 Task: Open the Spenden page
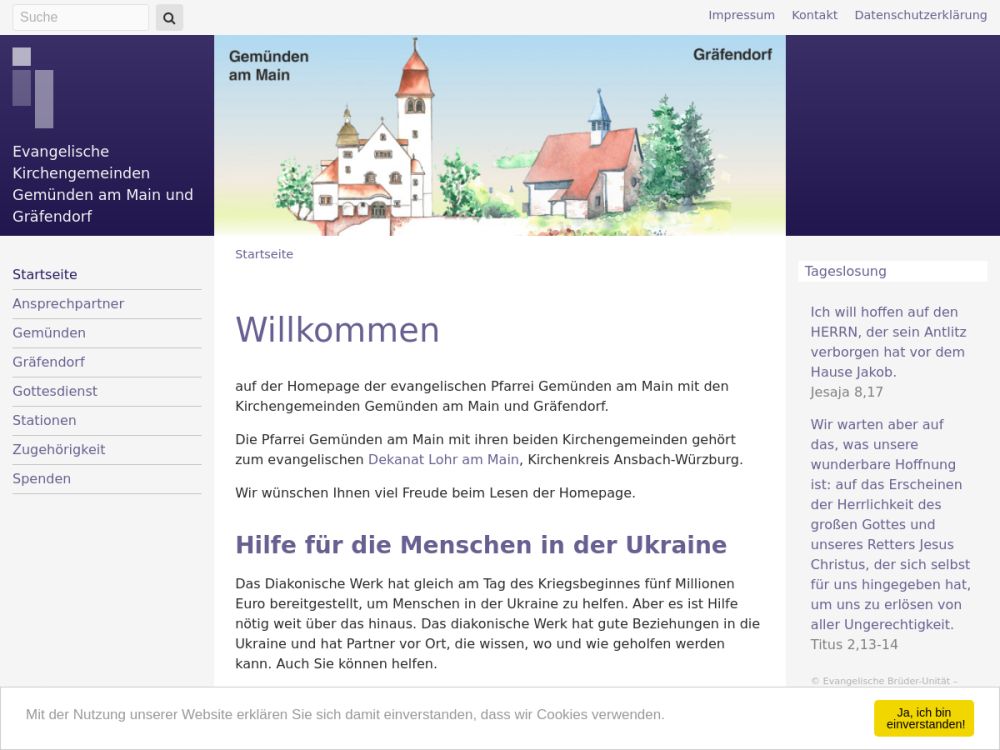(x=42, y=478)
